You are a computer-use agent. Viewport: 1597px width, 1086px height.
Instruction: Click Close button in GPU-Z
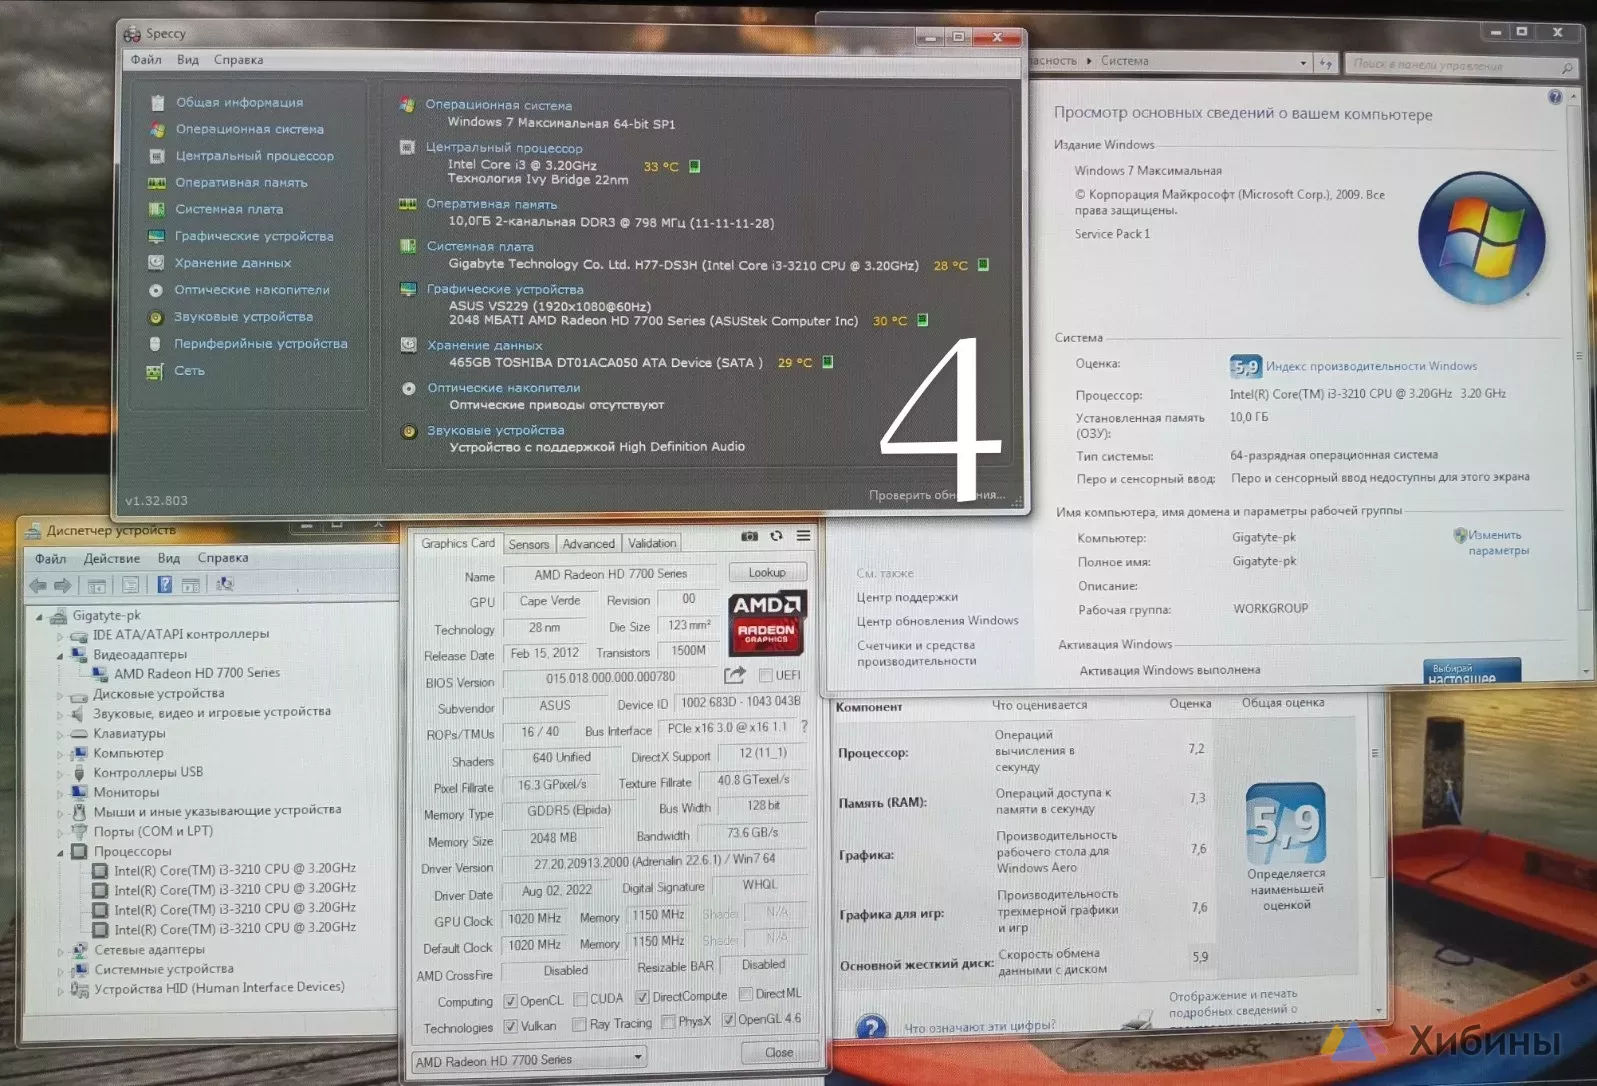coord(779,1052)
